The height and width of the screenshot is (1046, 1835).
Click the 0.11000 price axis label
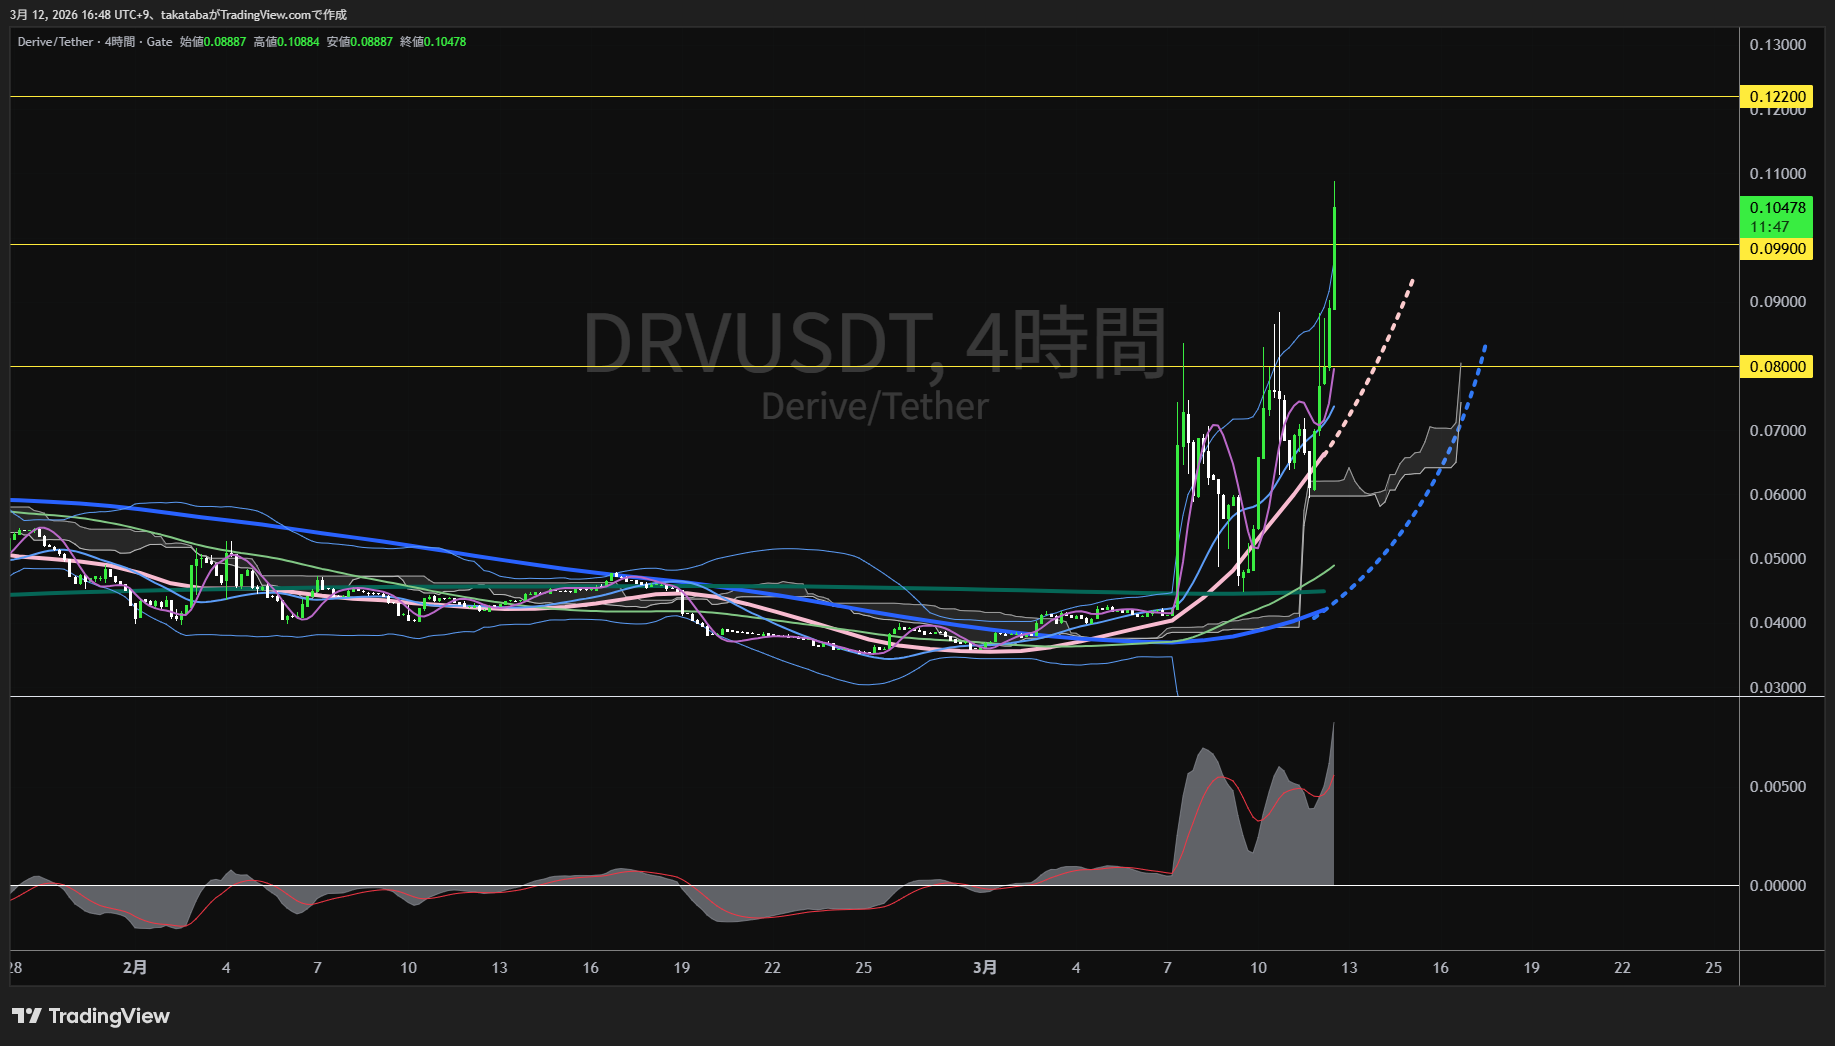[1777, 174]
